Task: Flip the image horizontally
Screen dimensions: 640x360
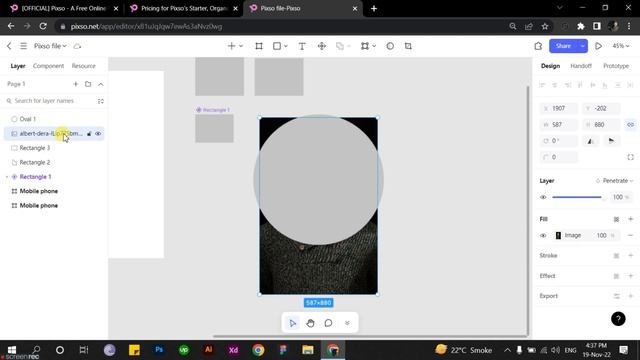Action: point(590,141)
